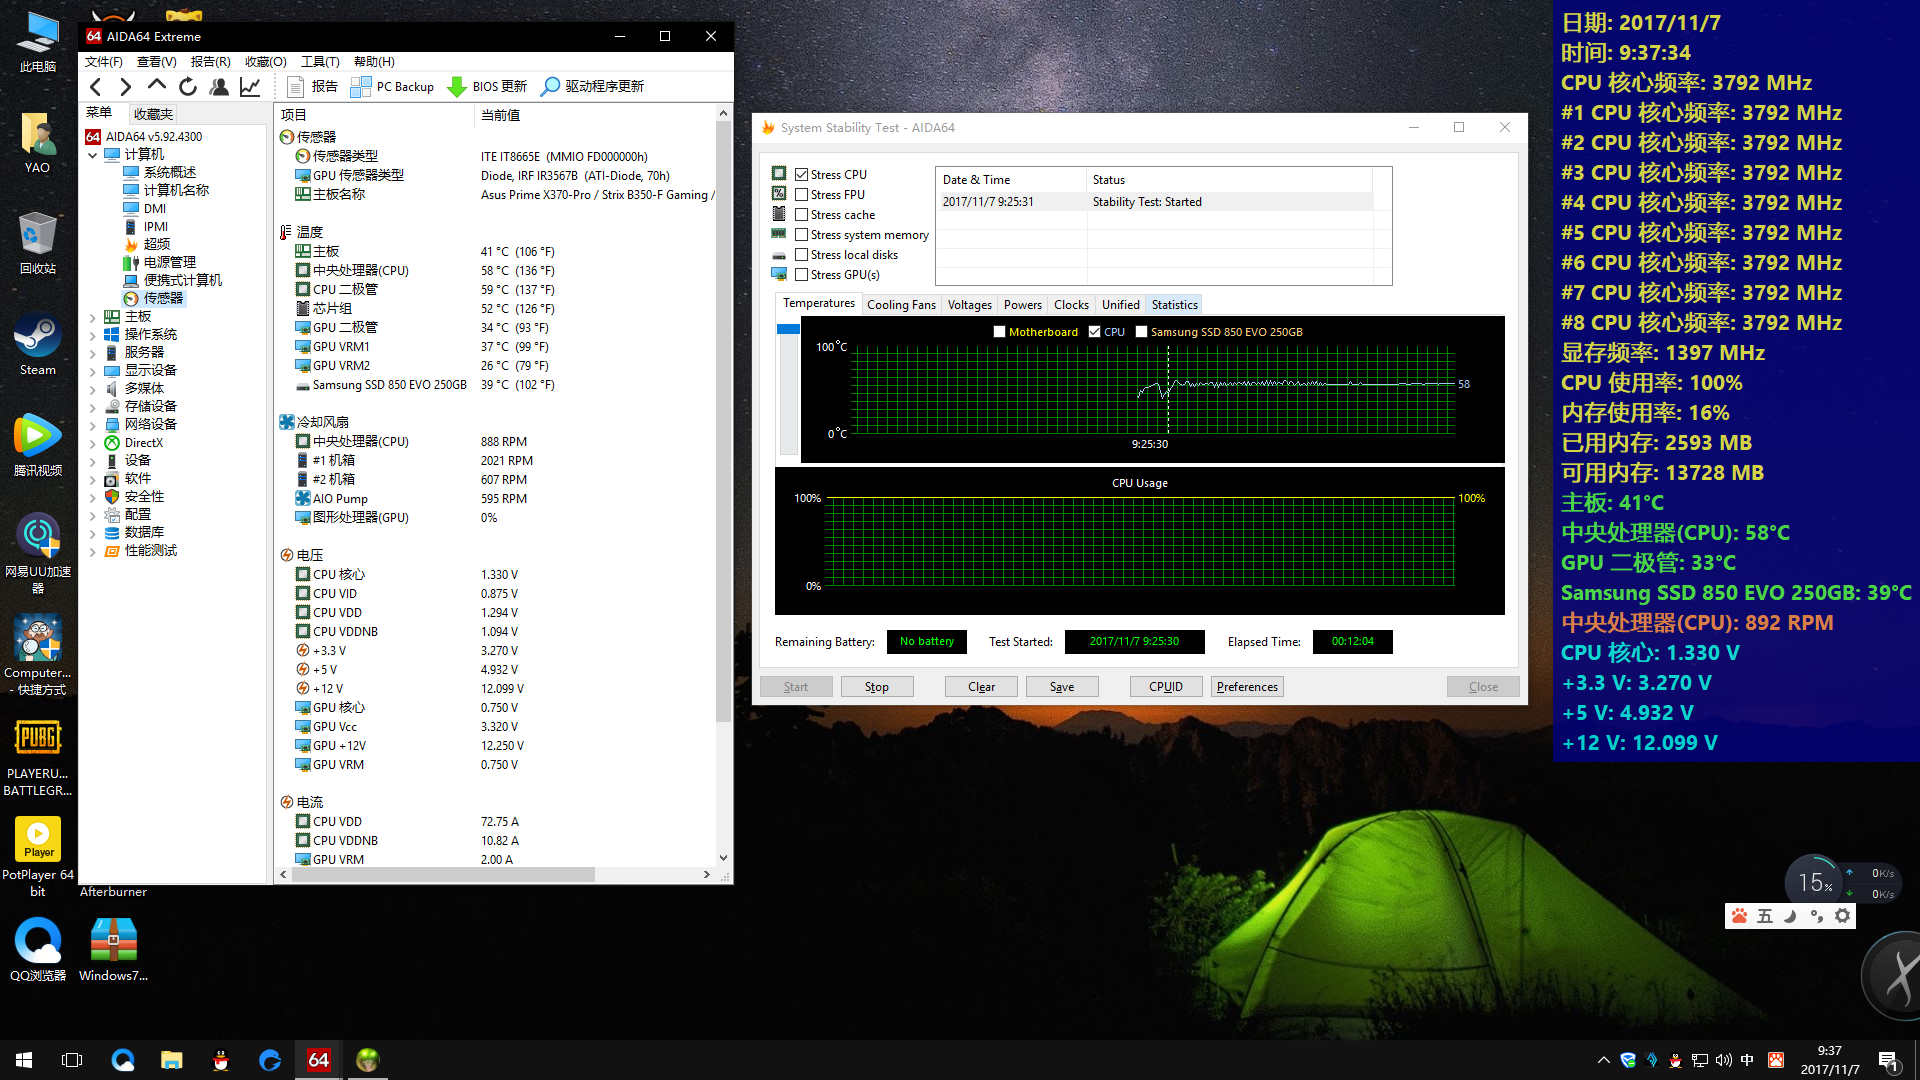The height and width of the screenshot is (1080, 1920).
Task: Click the Clear button
Action: click(x=981, y=687)
